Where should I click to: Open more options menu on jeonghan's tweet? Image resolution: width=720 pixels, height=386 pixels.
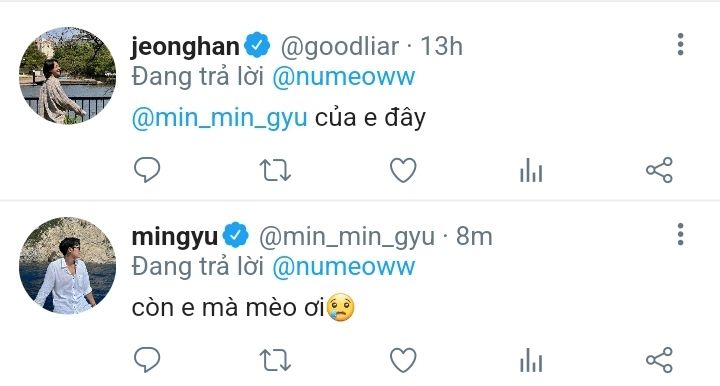(681, 45)
